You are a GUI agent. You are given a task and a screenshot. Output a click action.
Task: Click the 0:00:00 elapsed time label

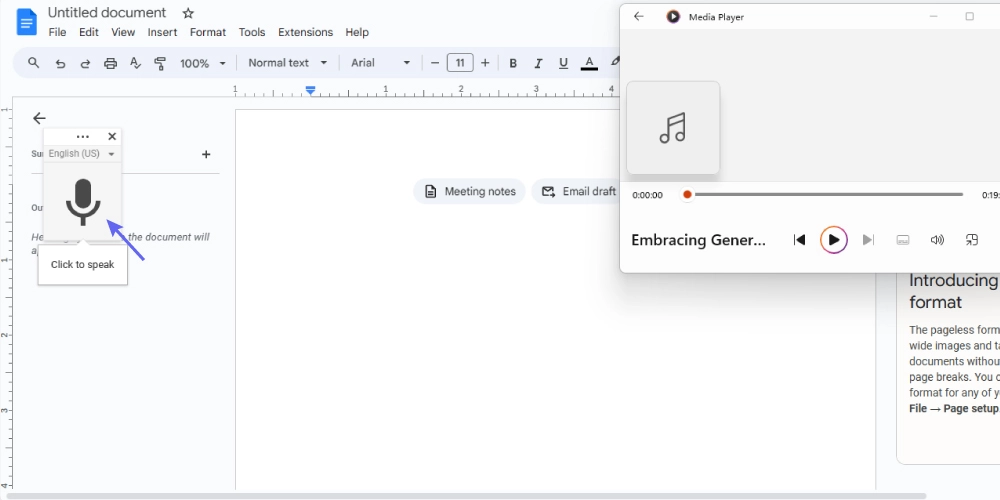coord(647,195)
